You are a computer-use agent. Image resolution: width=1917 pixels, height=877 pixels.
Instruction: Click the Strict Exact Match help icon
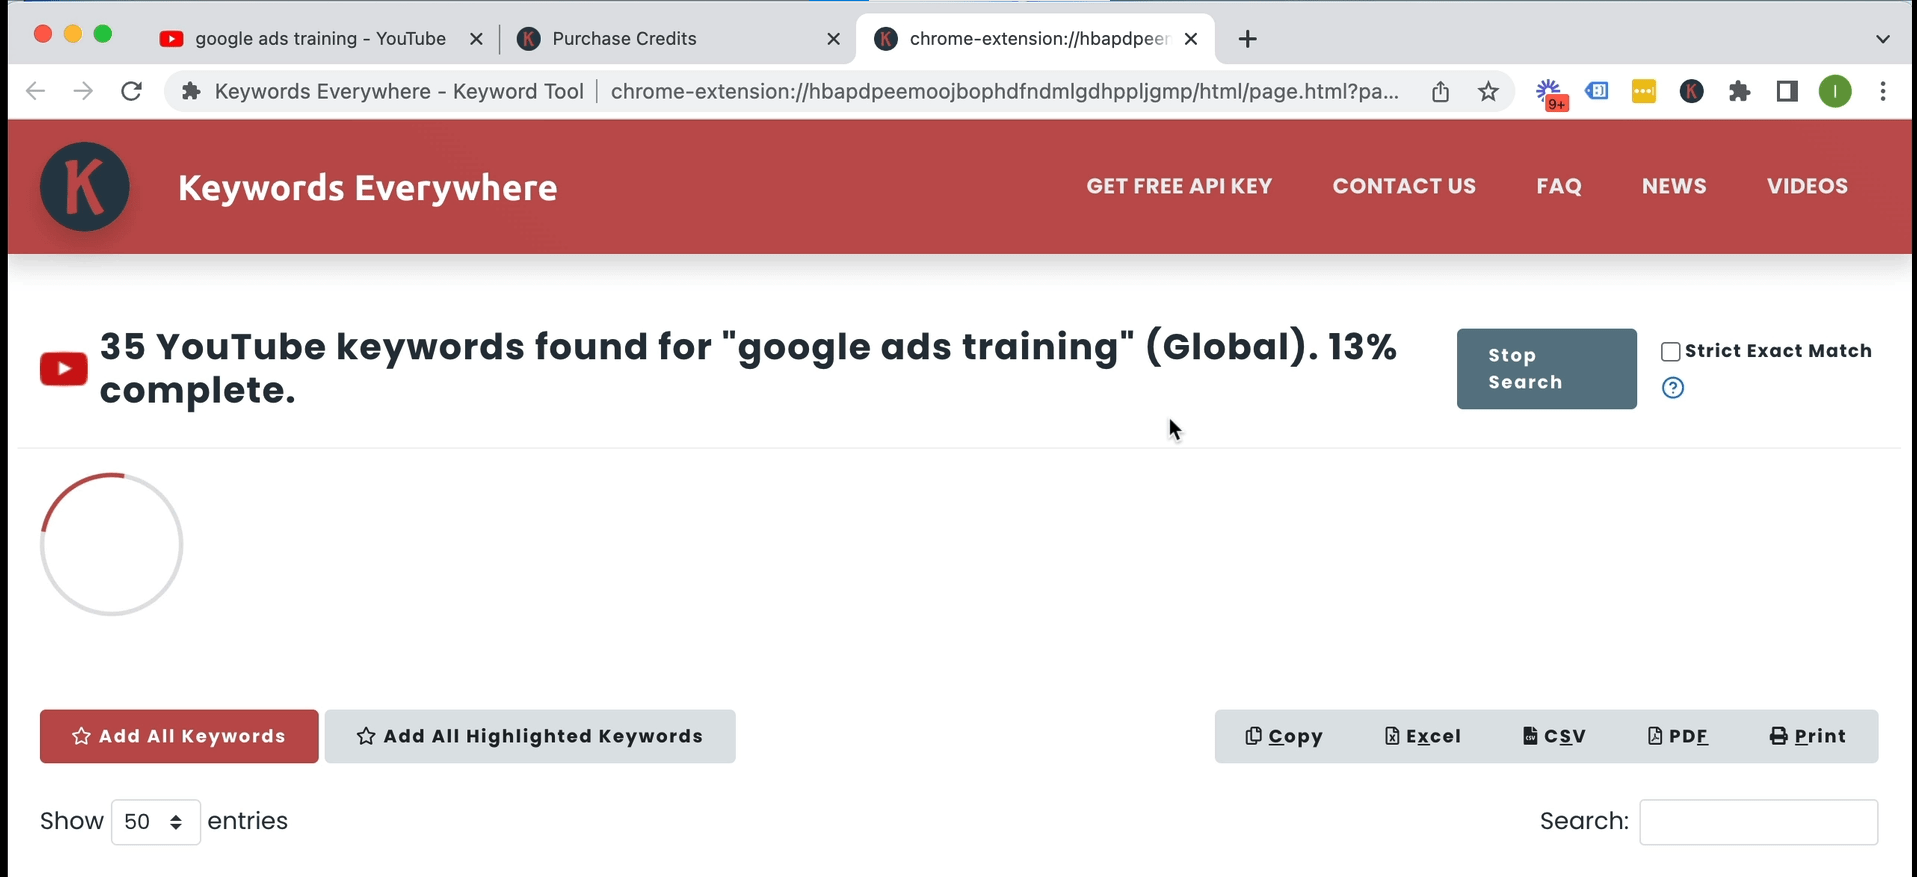tap(1672, 388)
